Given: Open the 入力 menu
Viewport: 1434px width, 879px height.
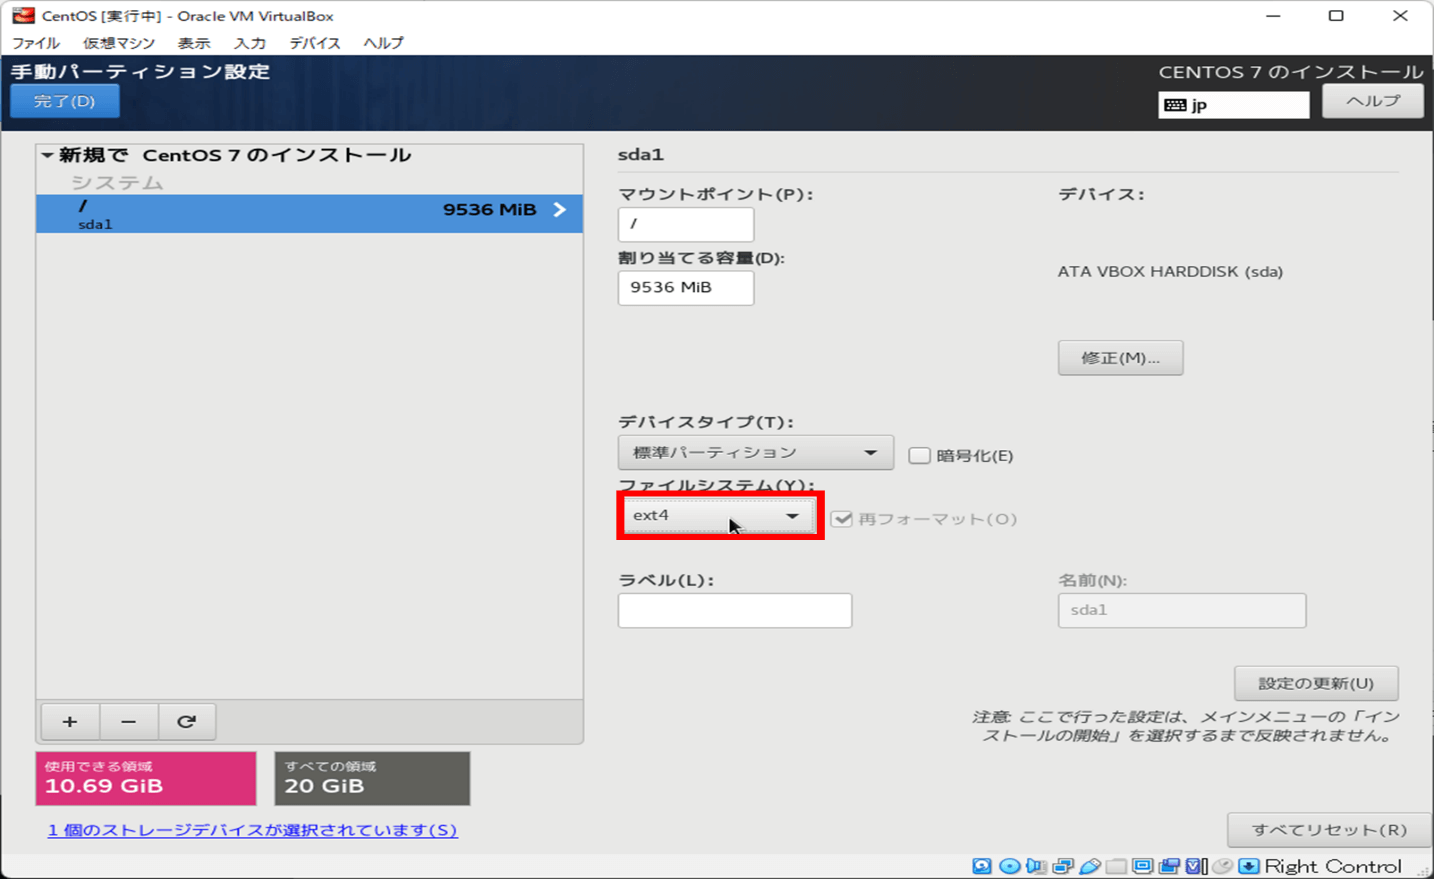Looking at the screenshot, I should pyautogui.click(x=250, y=43).
